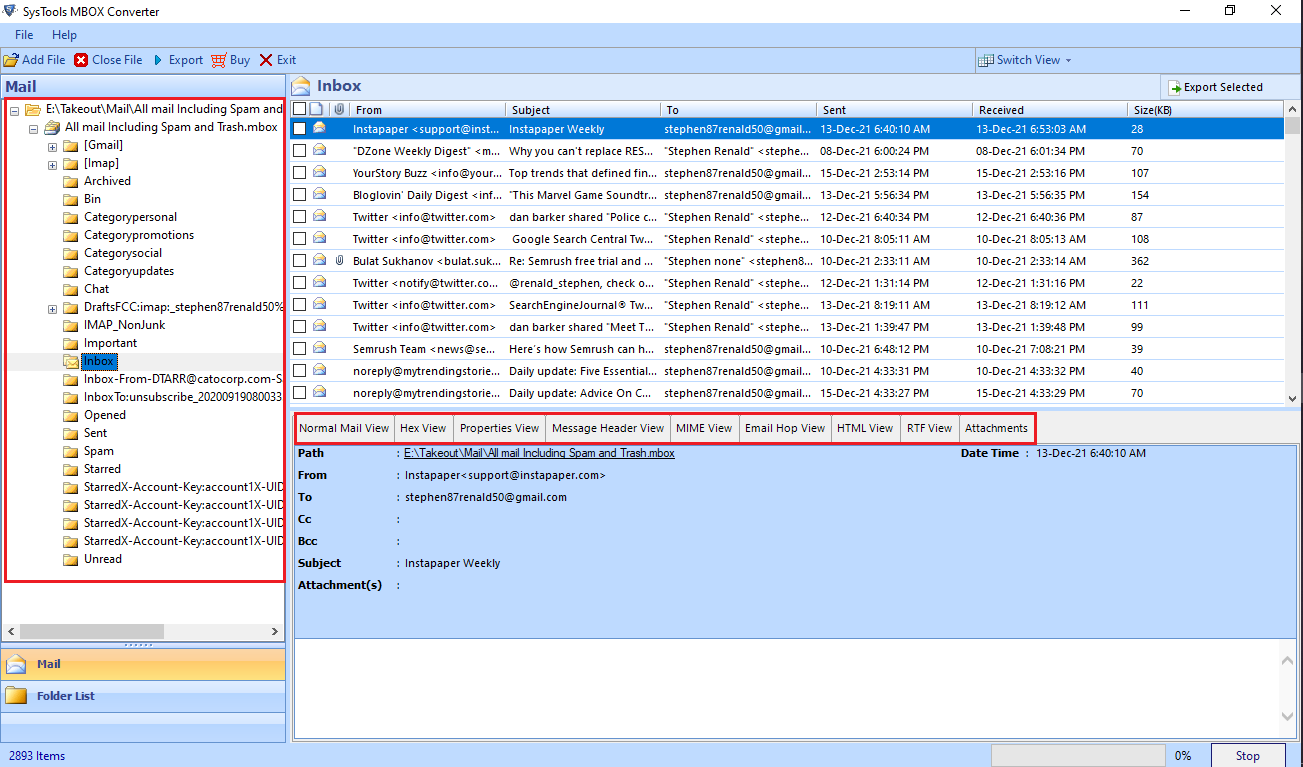1303x767 pixels.
Task: Open the HTML View tab
Action: click(865, 428)
